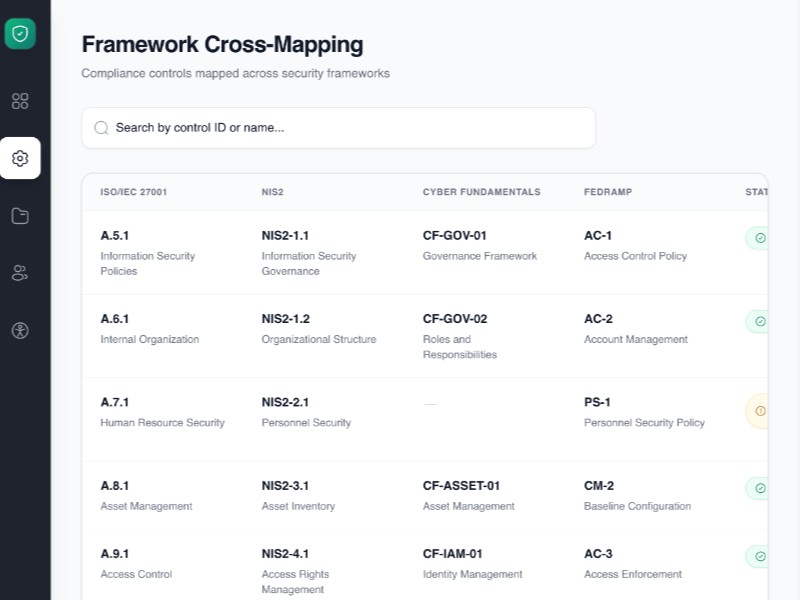Click the magnifier icon in search bar
800x600 pixels.
(x=101, y=128)
